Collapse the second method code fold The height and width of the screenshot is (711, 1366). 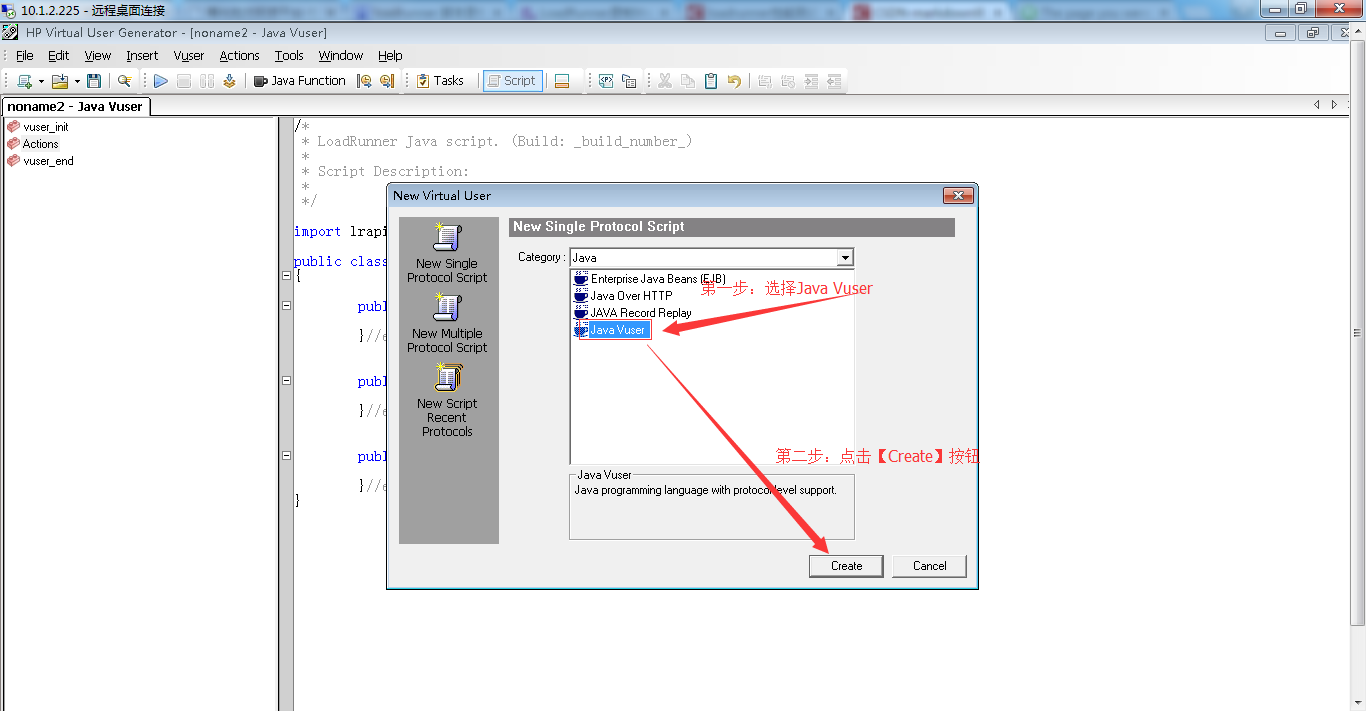tap(286, 380)
